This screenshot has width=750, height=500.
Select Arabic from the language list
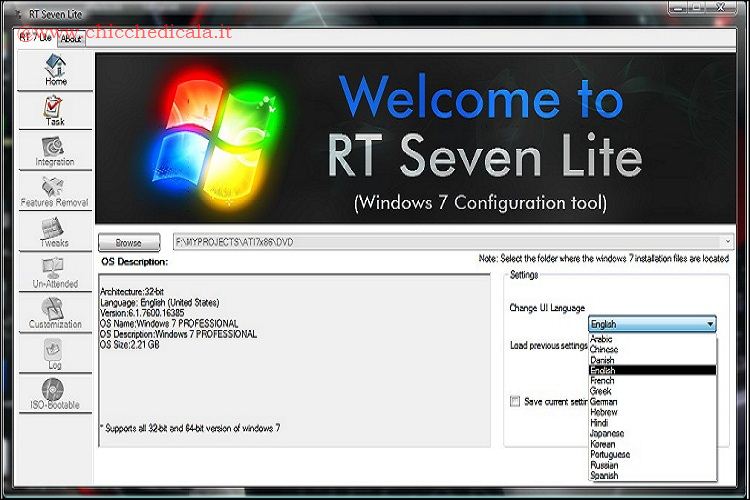coord(602,339)
